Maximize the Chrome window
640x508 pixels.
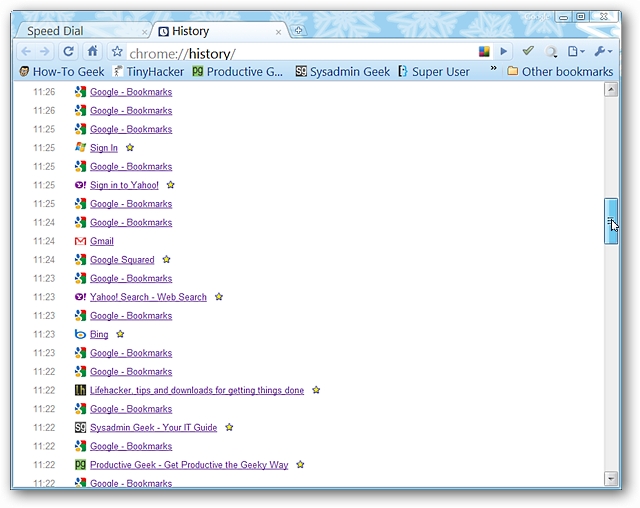pyautogui.click(x=581, y=17)
